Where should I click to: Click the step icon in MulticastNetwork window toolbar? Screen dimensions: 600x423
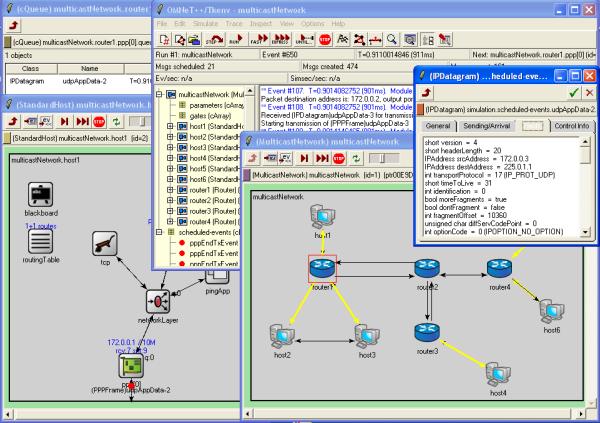click(304, 158)
